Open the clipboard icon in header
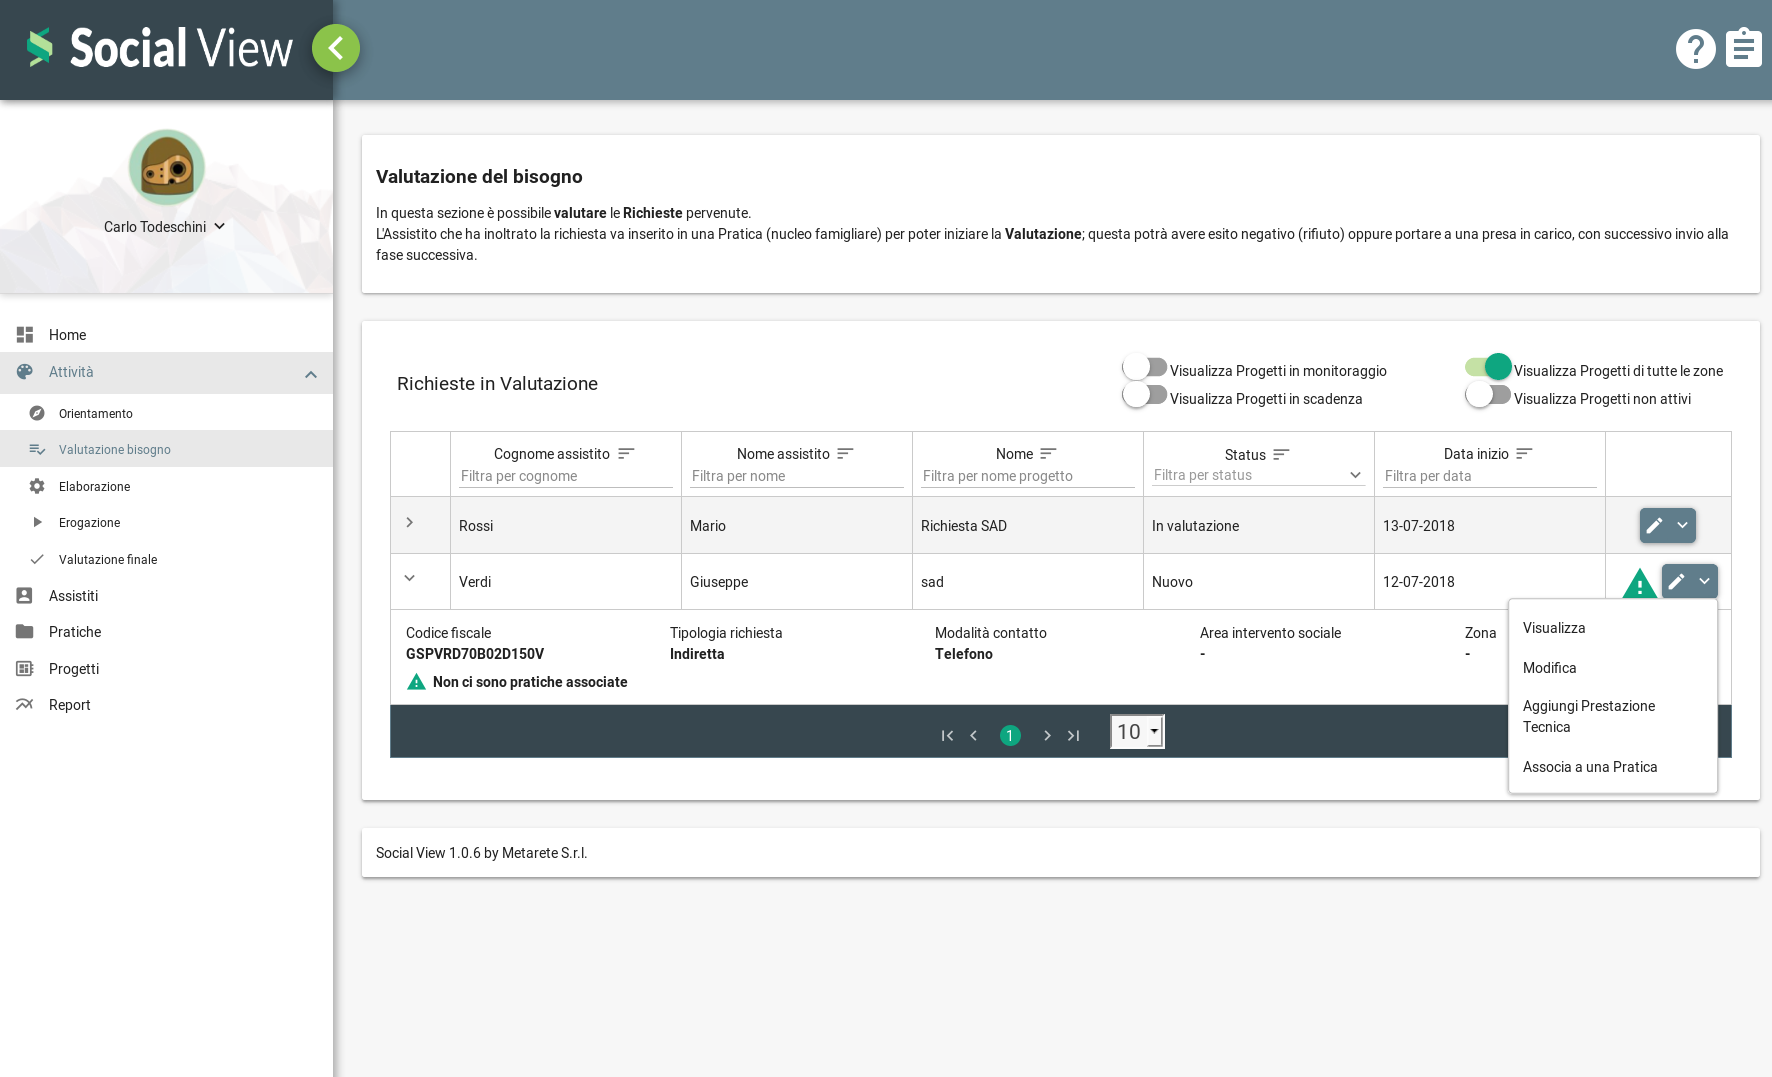The height and width of the screenshot is (1077, 1772). pyautogui.click(x=1743, y=48)
